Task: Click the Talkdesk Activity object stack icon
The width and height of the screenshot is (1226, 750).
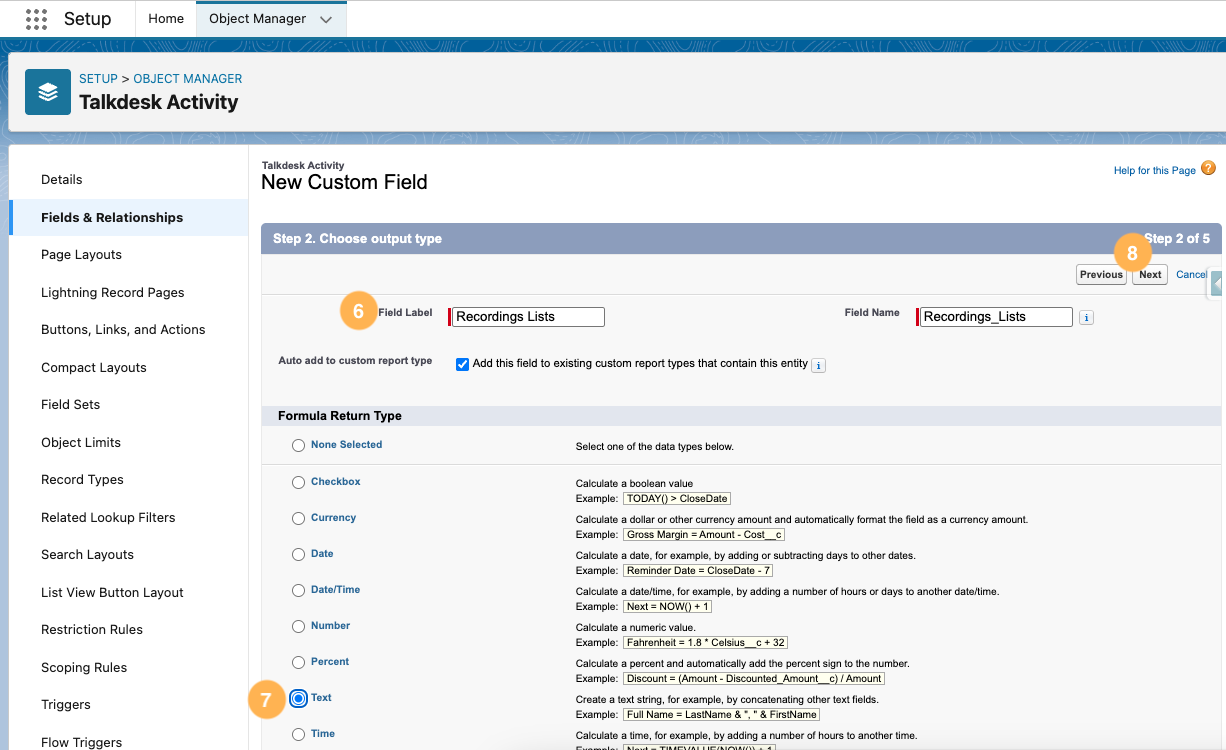Action: coord(48,92)
